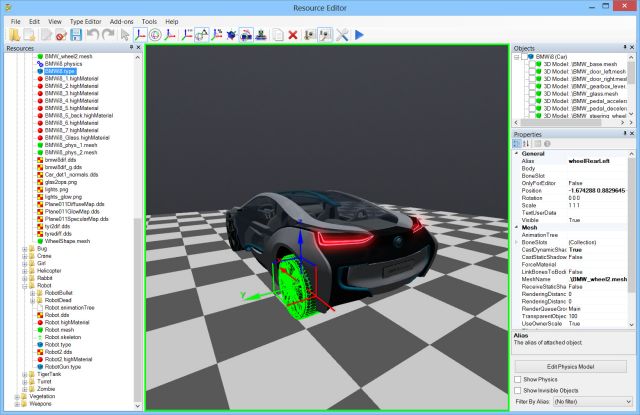The width and height of the screenshot is (640, 415).
Task: Collapse the Robot folder tree node
Action: (x=23, y=283)
